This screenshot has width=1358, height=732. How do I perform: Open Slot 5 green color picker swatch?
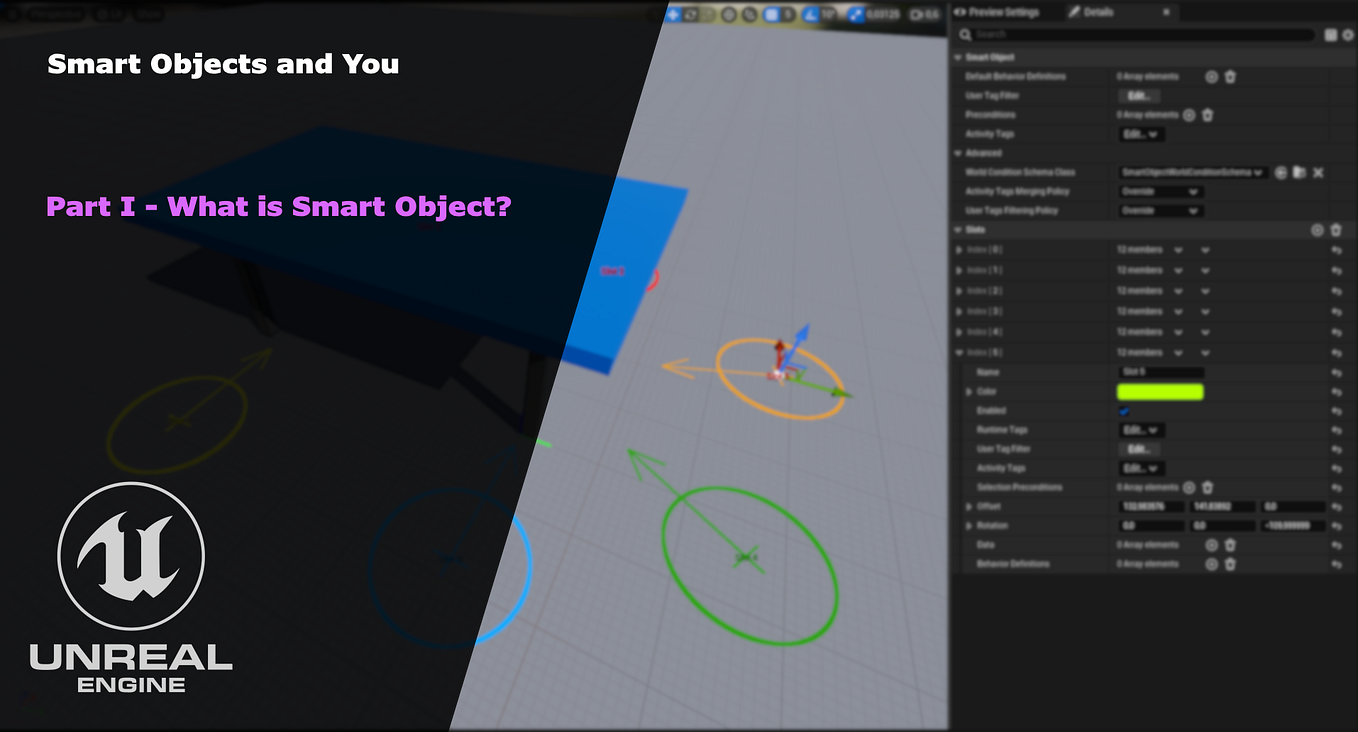1160,392
